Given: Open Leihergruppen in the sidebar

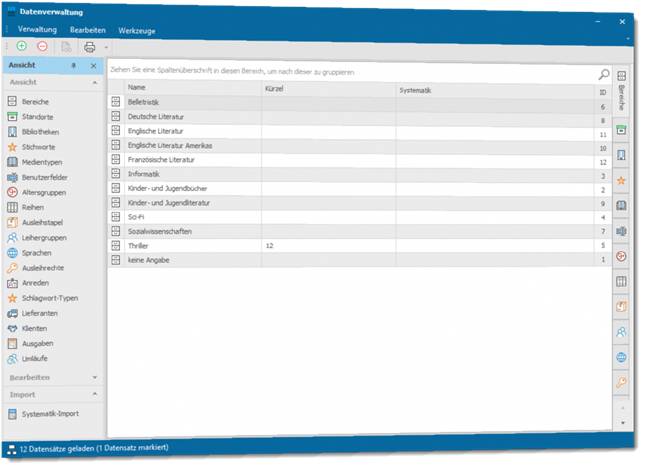Looking at the screenshot, I should point(37,238).
